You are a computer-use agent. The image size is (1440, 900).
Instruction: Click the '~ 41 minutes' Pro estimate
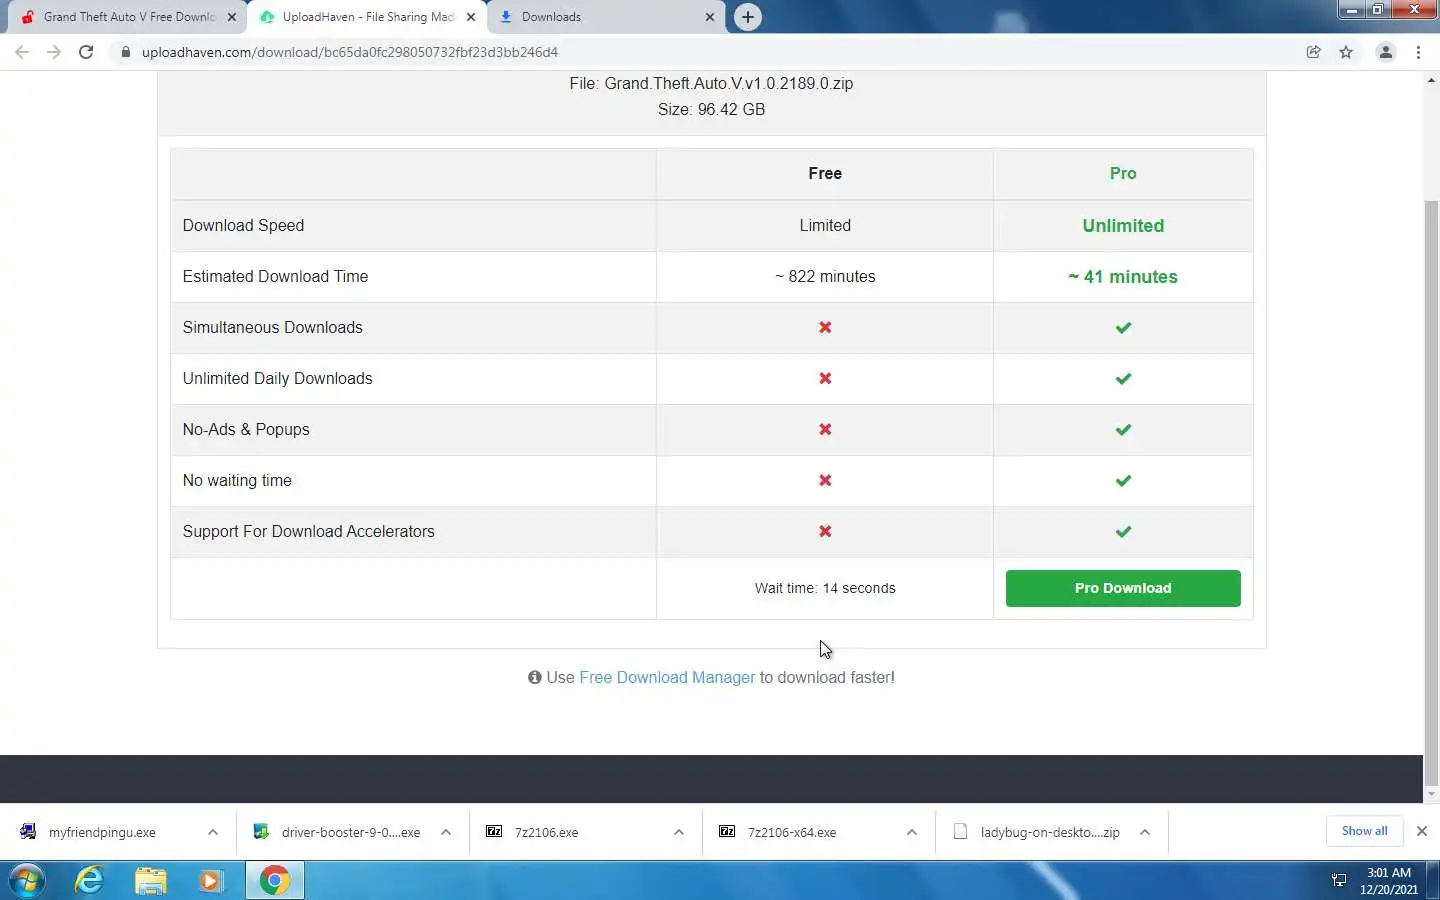(x=1123, y=277)
